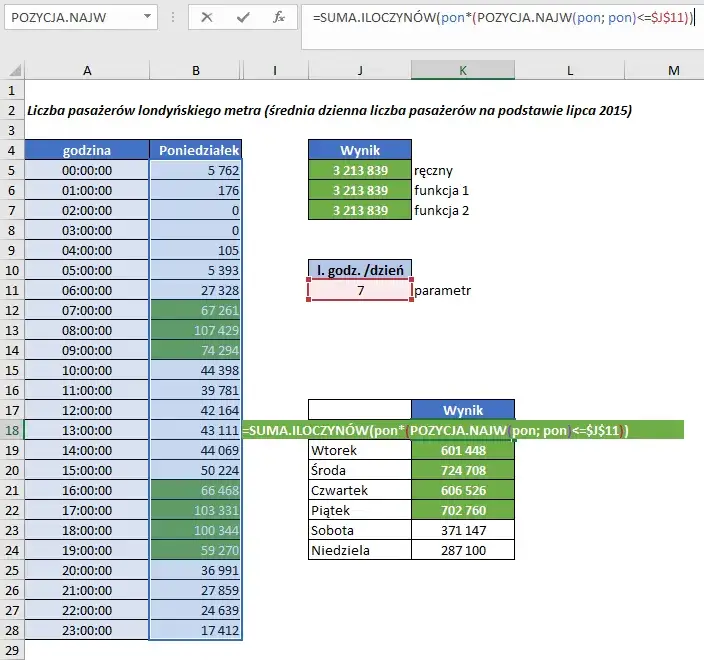Select the 'godzina' header cell
The width and height of the screenshot is (704, 660).
coord(87,150)
